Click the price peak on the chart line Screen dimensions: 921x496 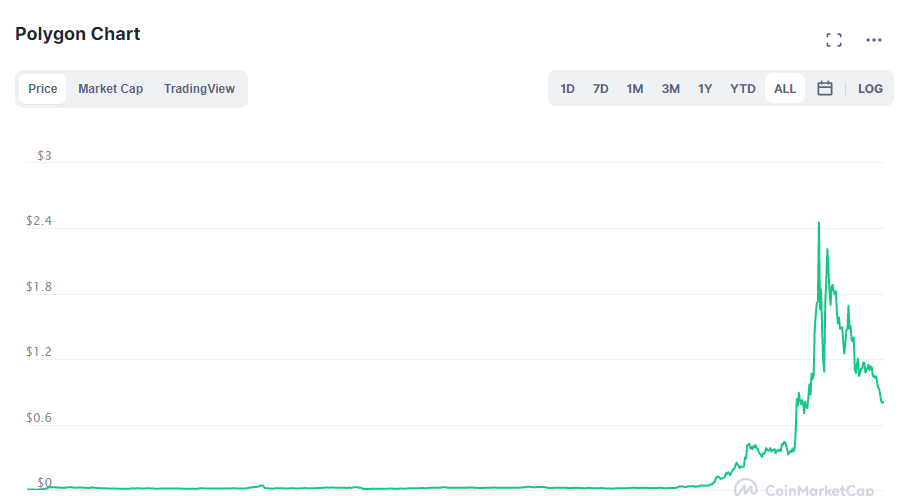(819, 223)
